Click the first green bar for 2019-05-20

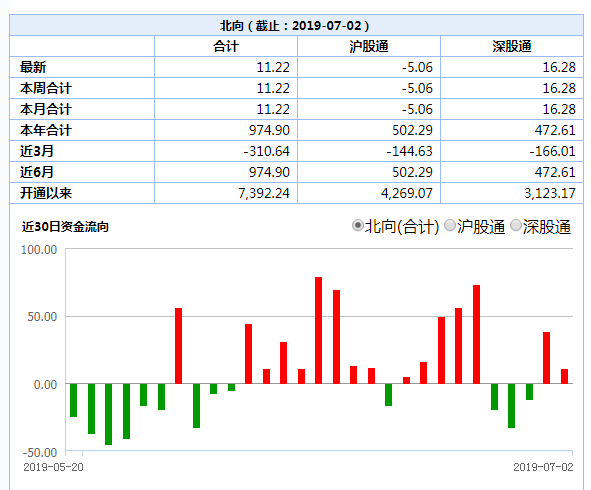click(73, 400)
